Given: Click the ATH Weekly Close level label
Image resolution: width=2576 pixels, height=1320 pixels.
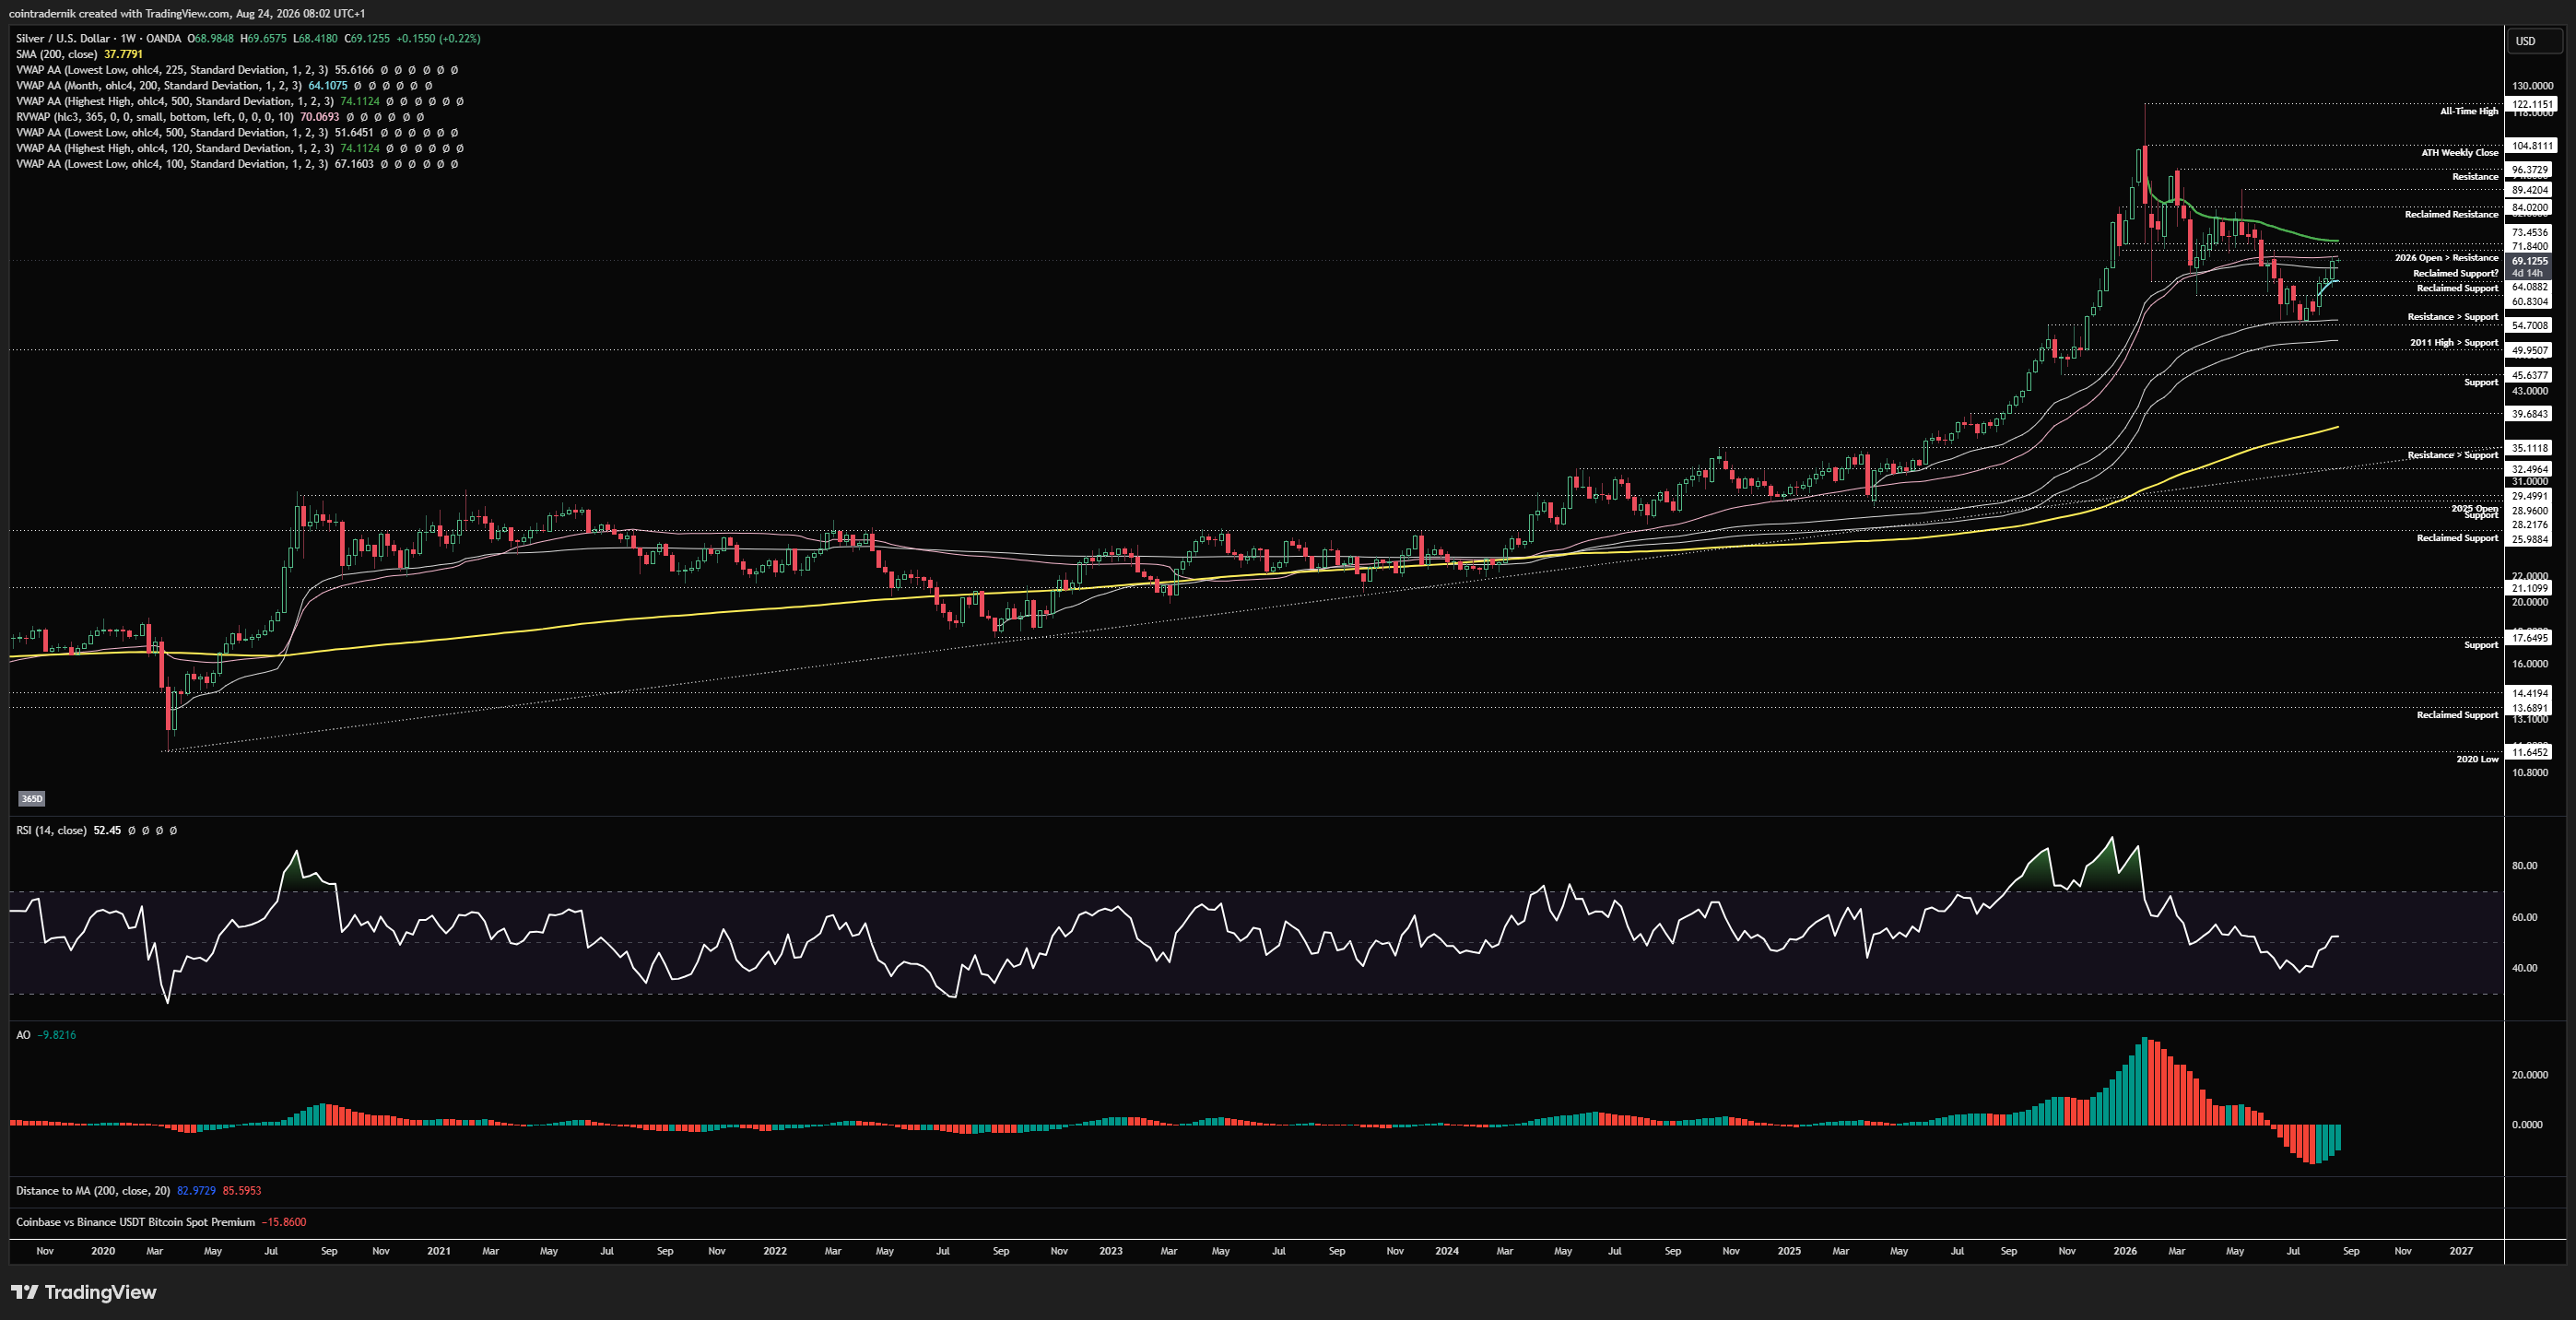Looking at the screenshot, I should [x=2459, y=152].
